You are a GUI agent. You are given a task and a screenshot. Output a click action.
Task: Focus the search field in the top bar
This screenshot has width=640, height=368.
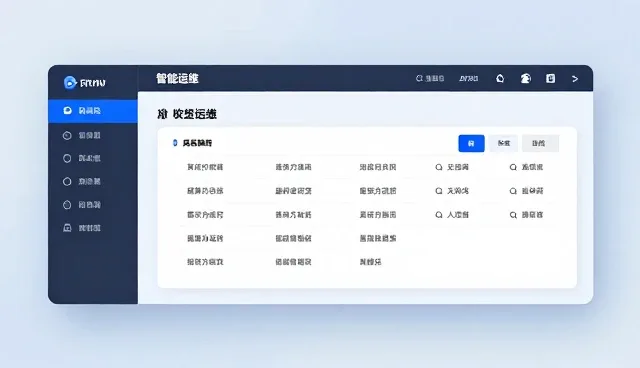click(x=430, y=78)
